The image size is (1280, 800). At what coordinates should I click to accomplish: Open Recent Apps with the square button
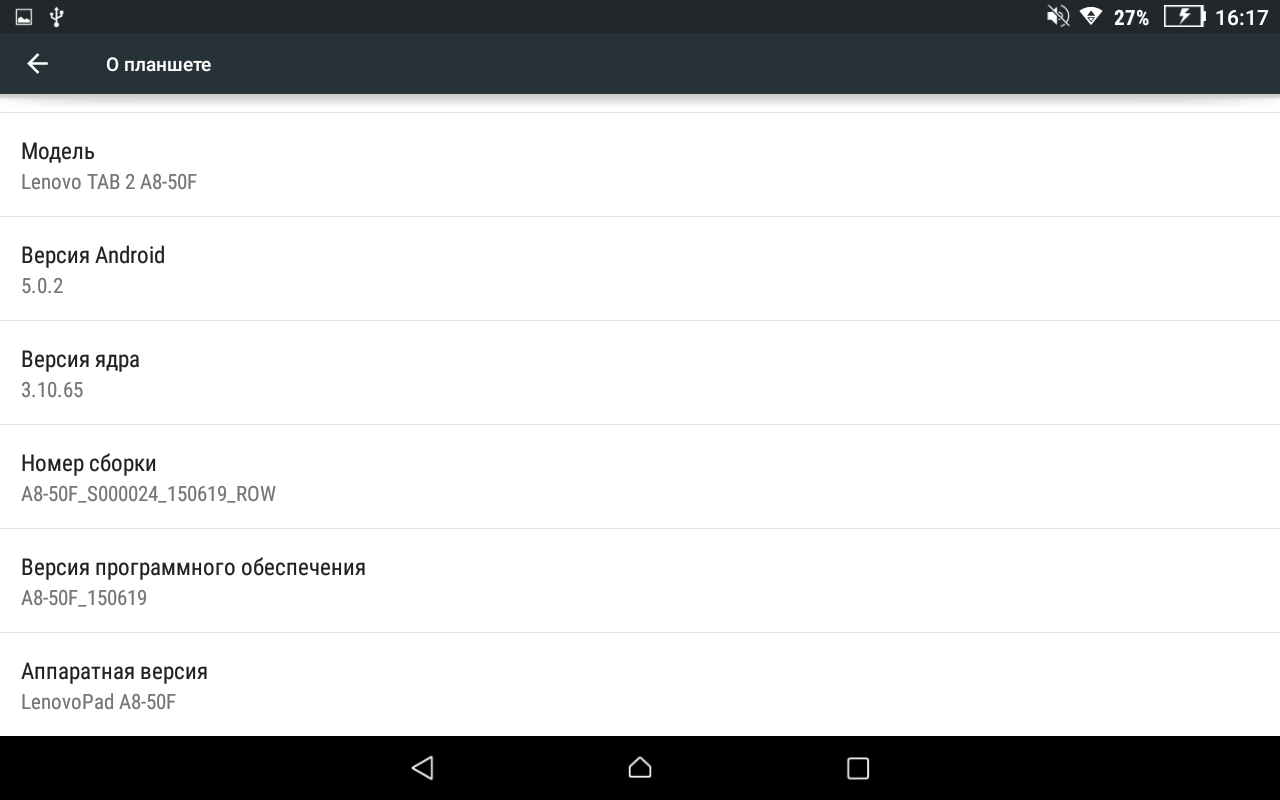tap(858, 768)
